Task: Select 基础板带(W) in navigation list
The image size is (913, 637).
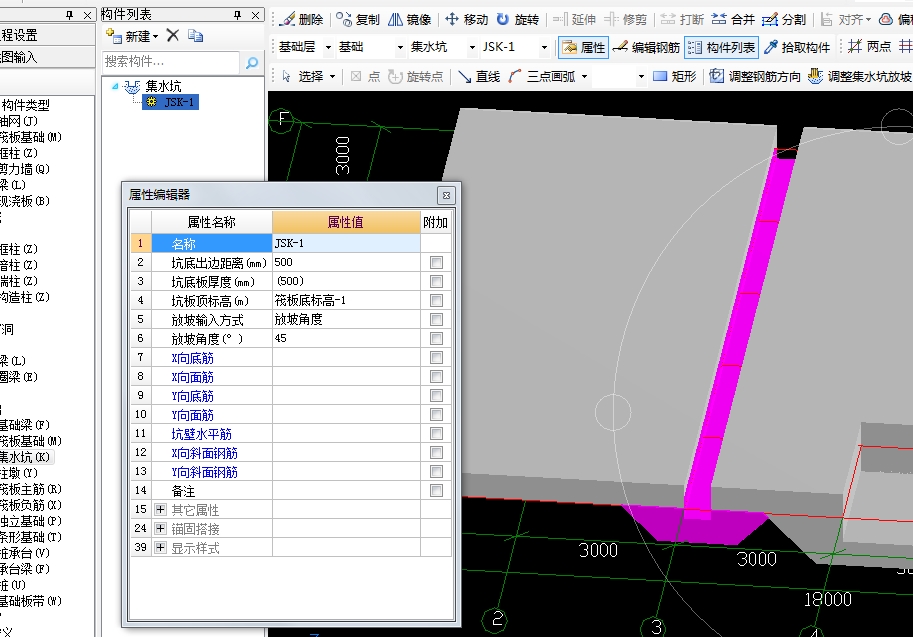Action: tap(30, 601)
